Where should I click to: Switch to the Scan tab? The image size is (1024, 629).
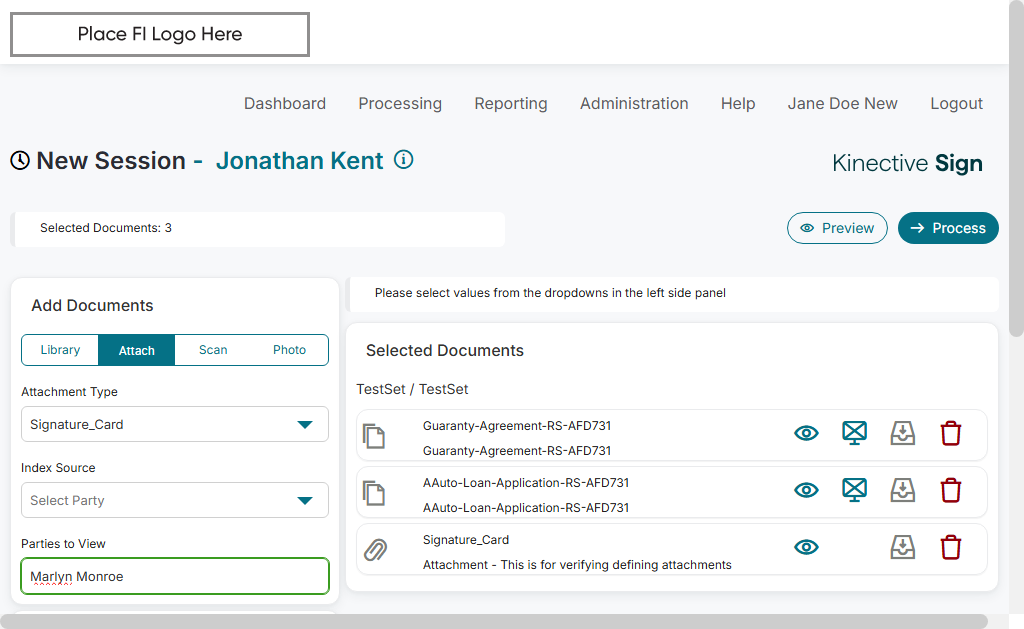[213, 350]
